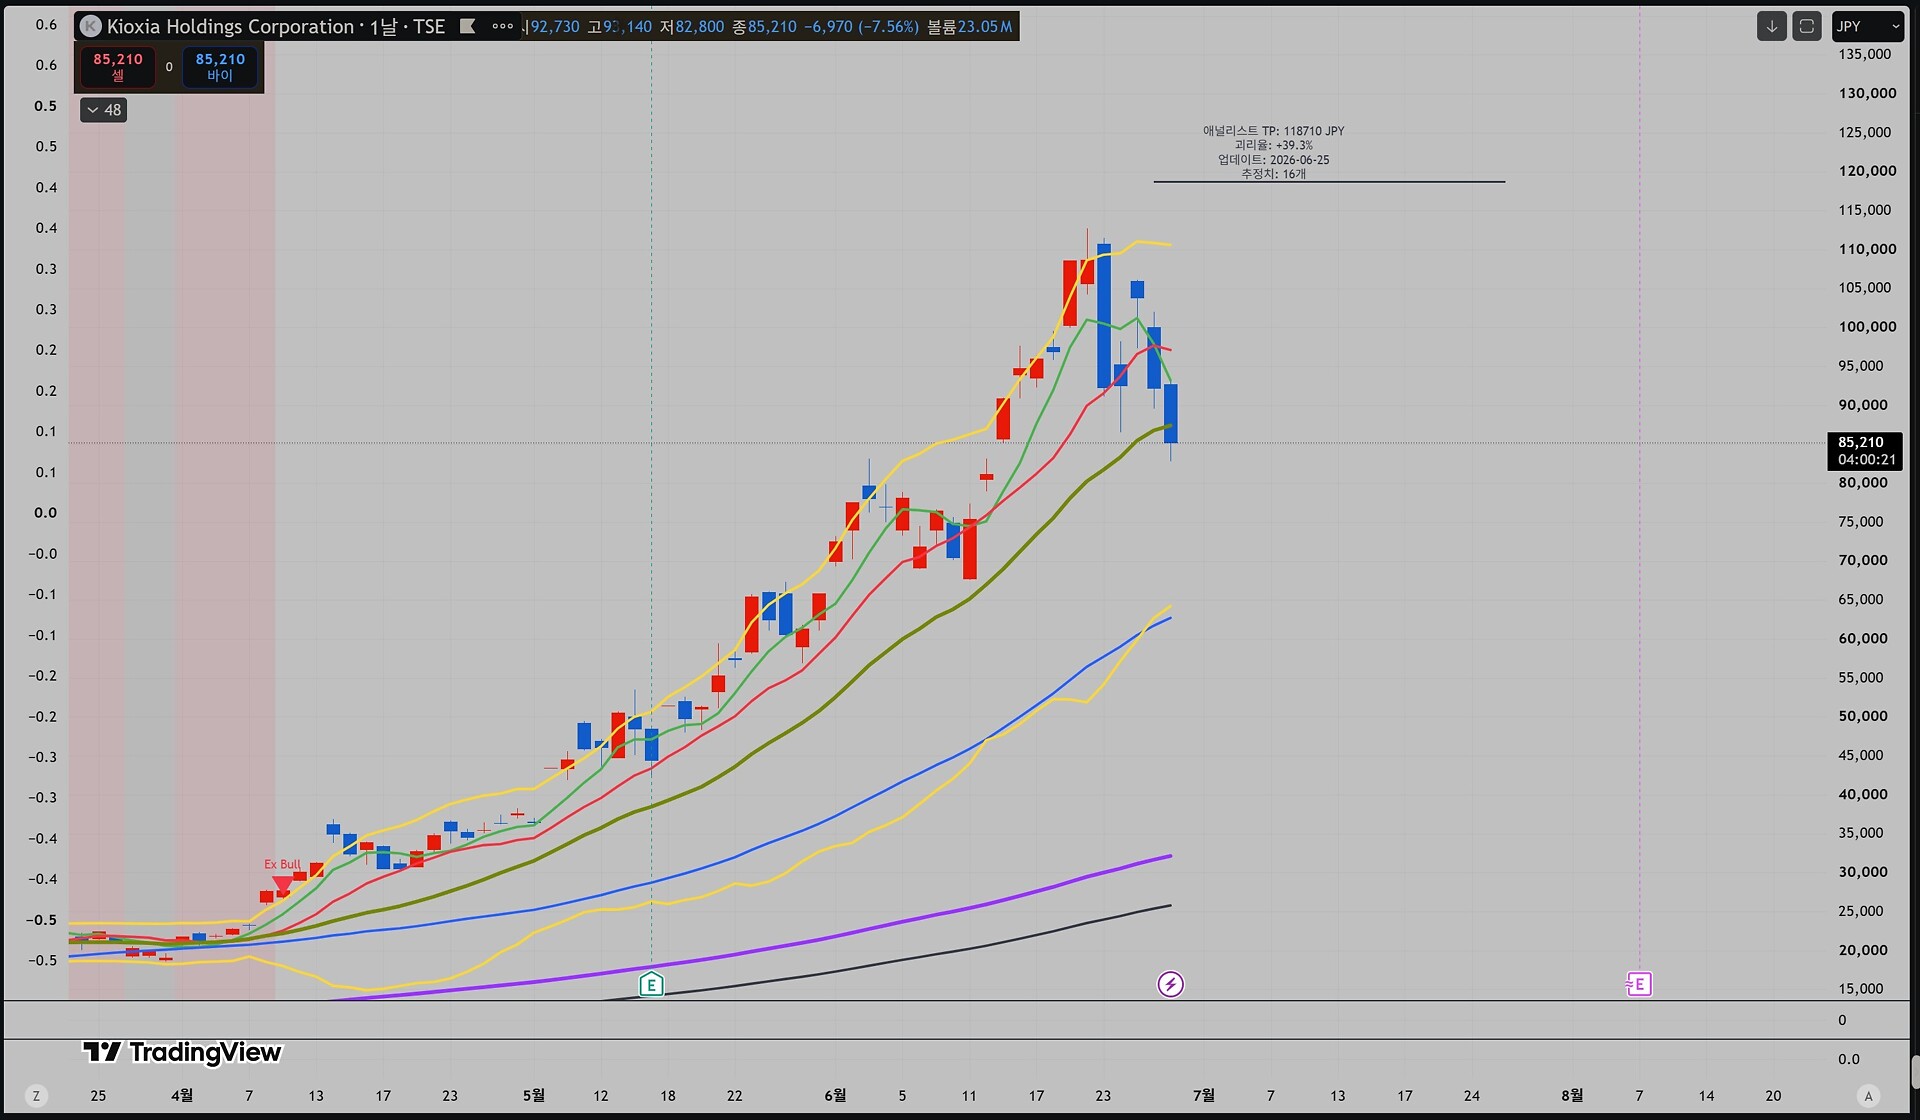The image size is (1920, 1120).
Task: Click the red 85,210 sell button
Action: coord(118,67)
